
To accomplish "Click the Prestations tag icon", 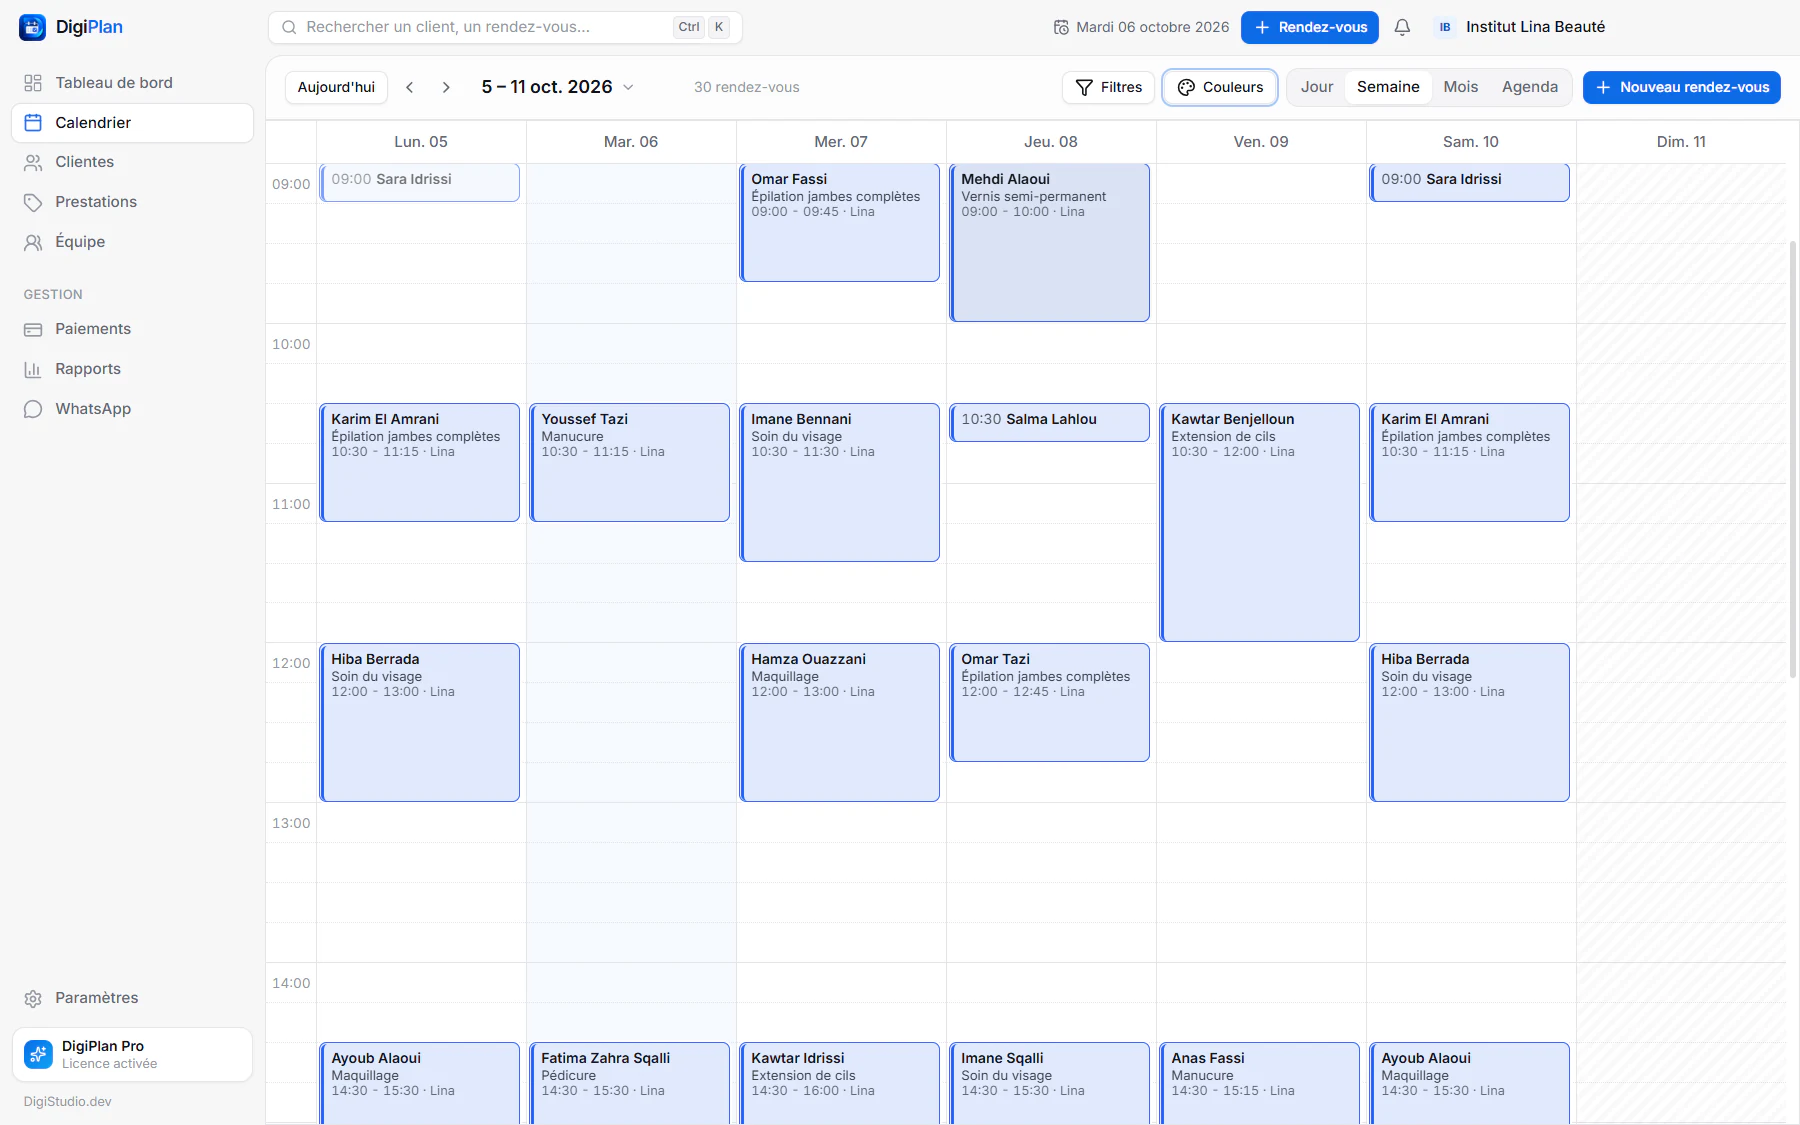I will click(33, 202).
